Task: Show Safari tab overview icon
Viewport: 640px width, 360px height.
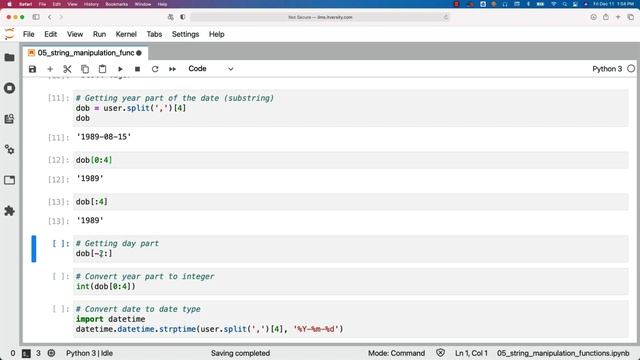Action: coord(631,17)
